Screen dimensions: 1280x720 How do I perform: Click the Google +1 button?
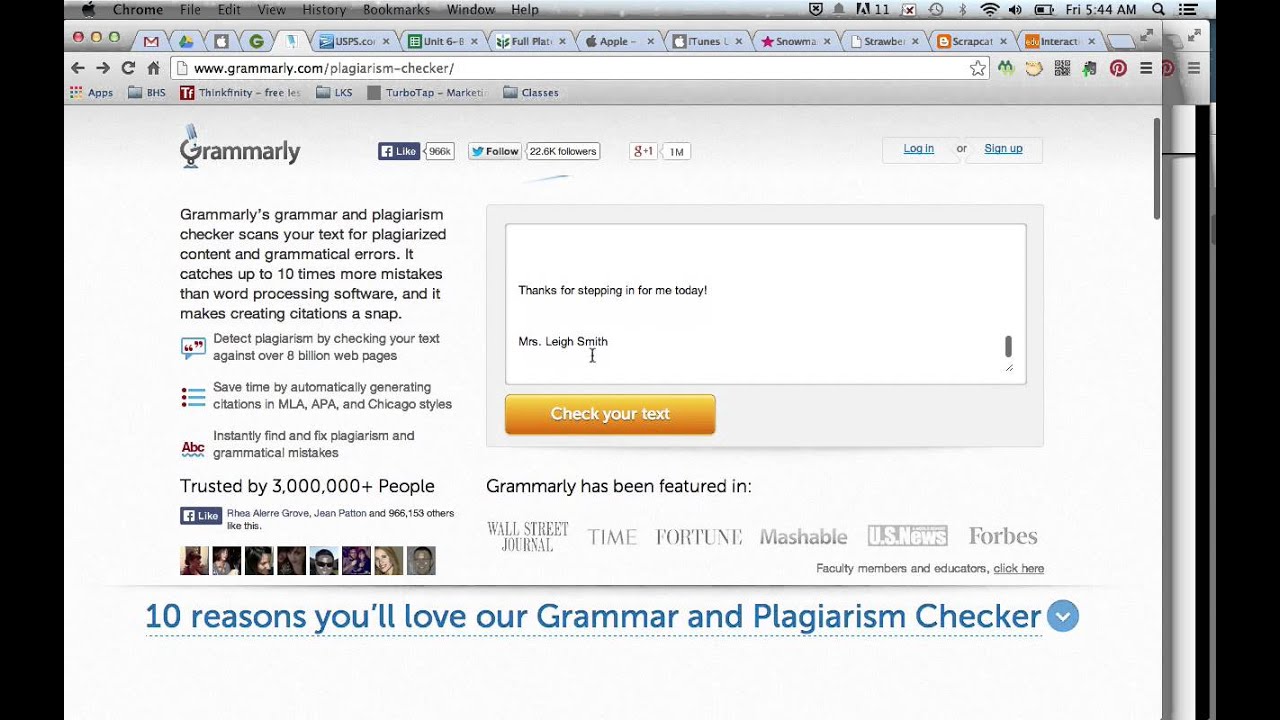(643, 151)
